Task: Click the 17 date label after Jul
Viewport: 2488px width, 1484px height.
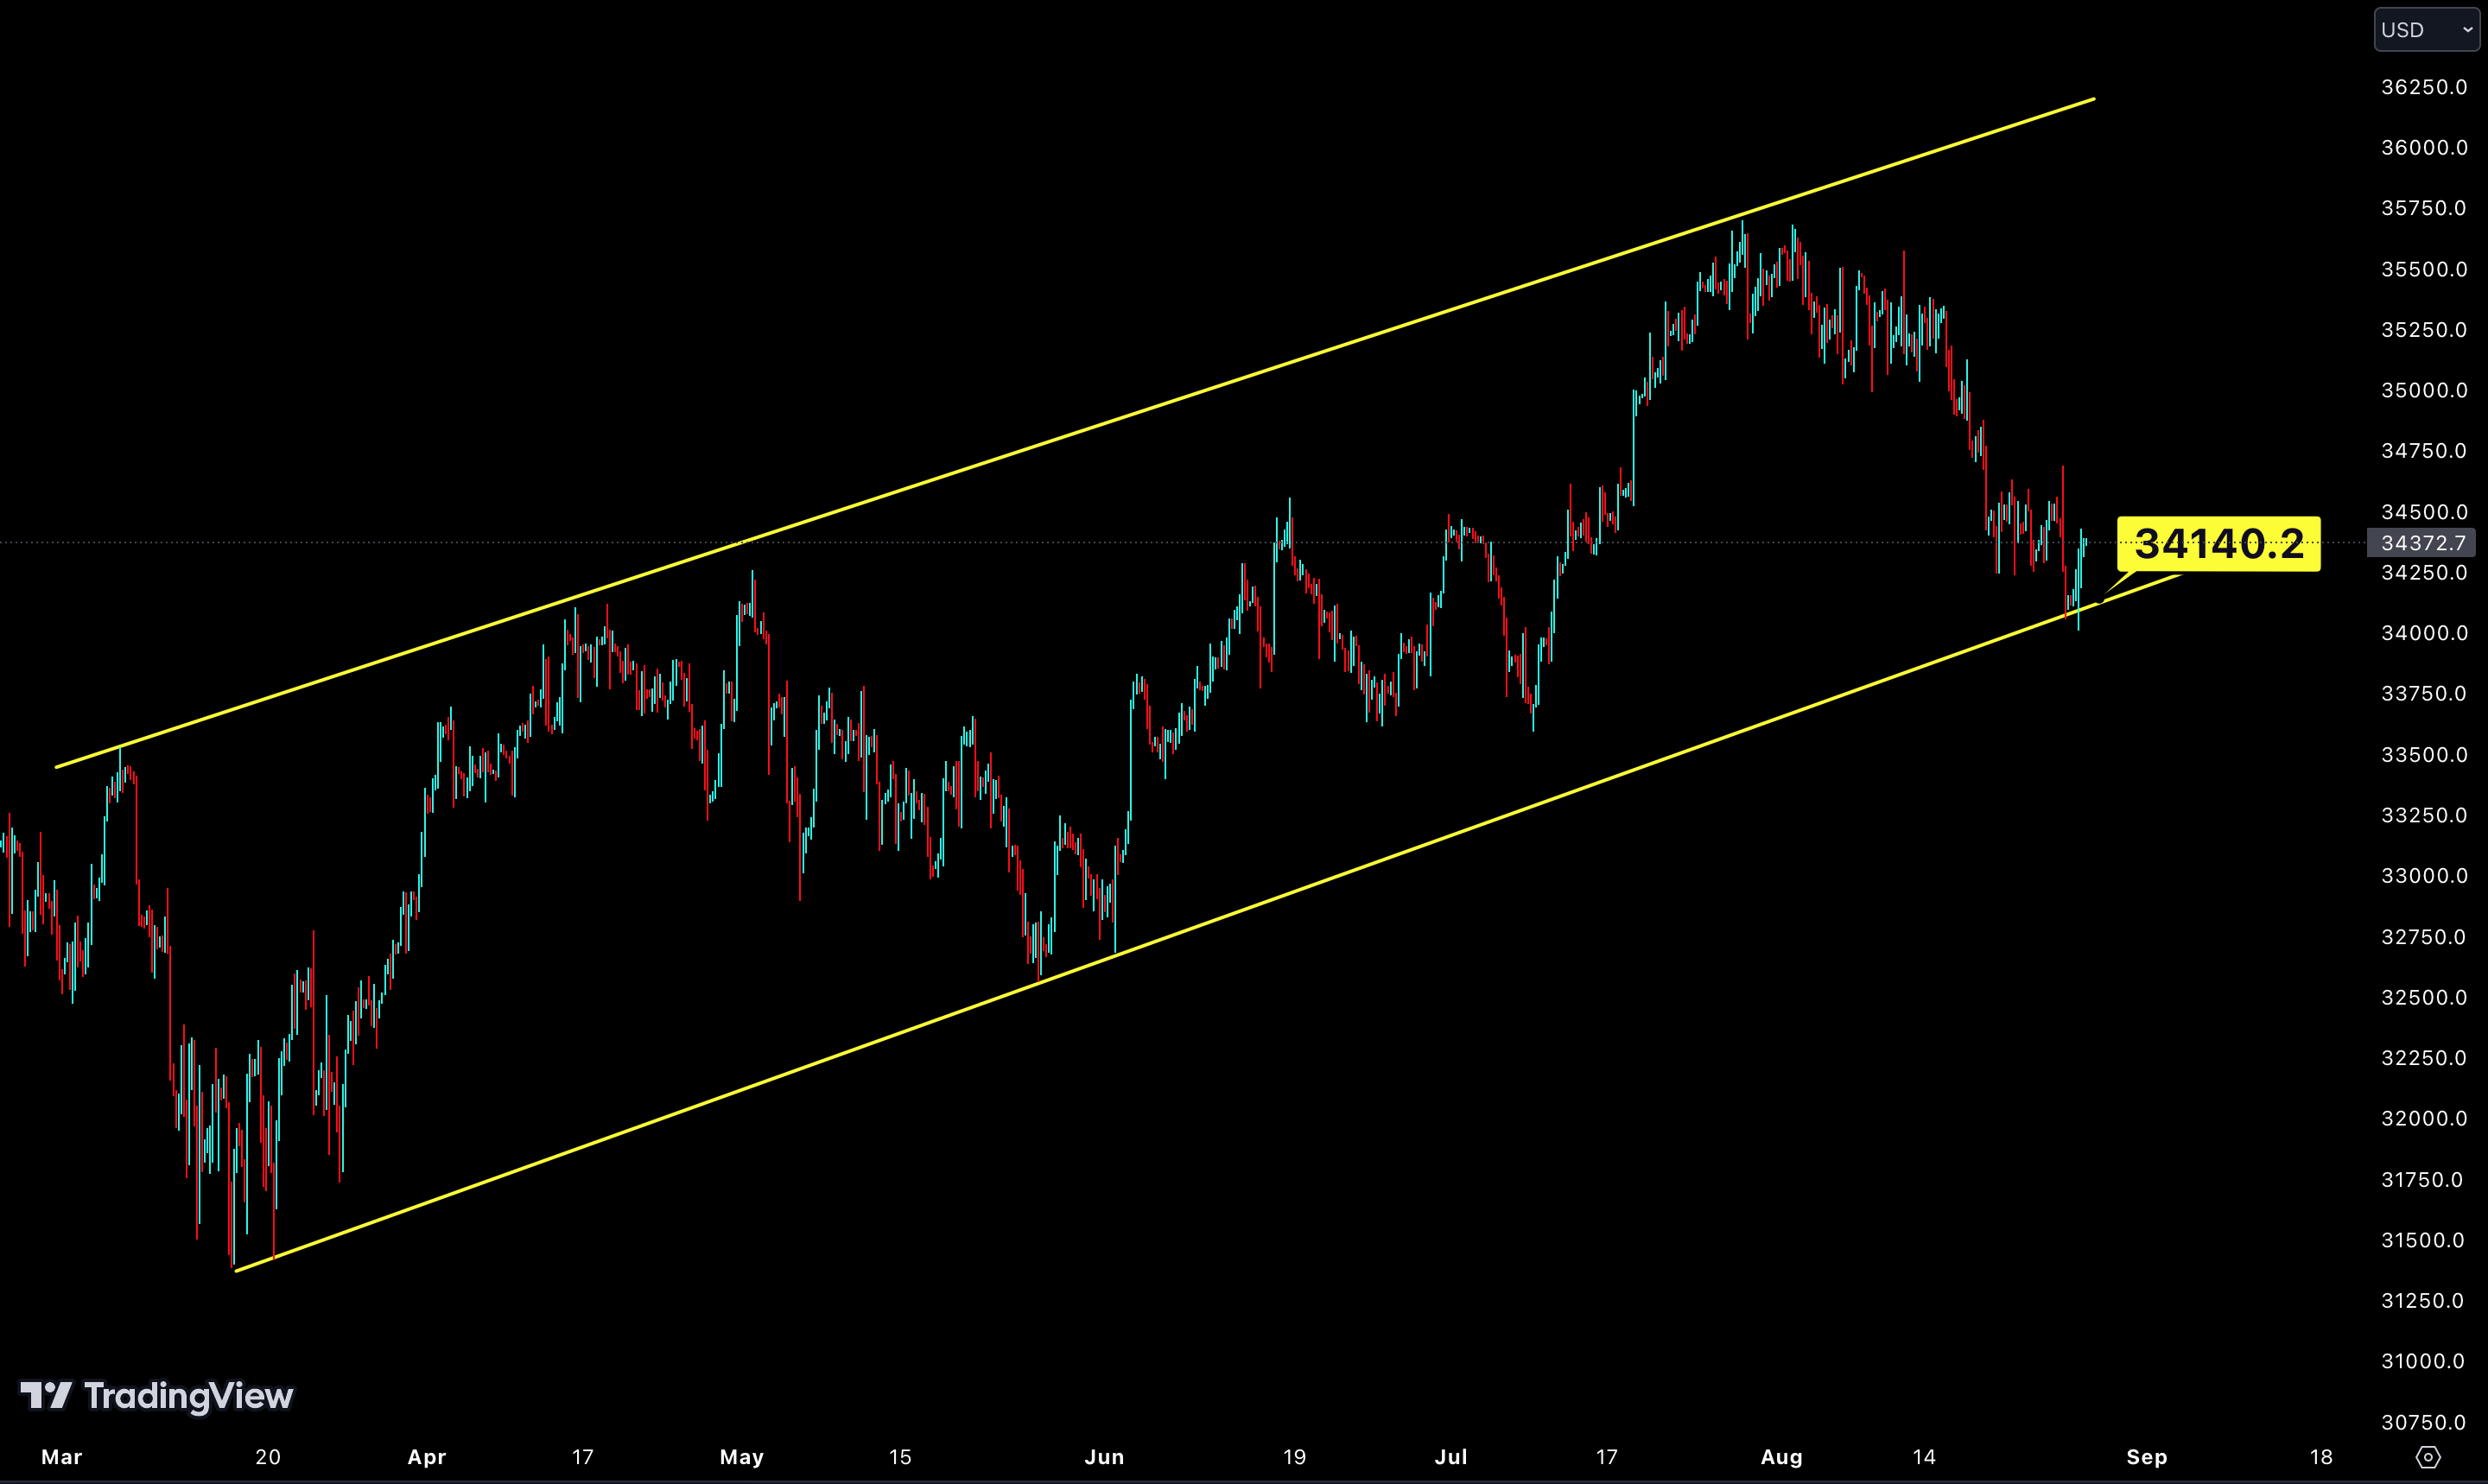Action: pos(1607,1457)
